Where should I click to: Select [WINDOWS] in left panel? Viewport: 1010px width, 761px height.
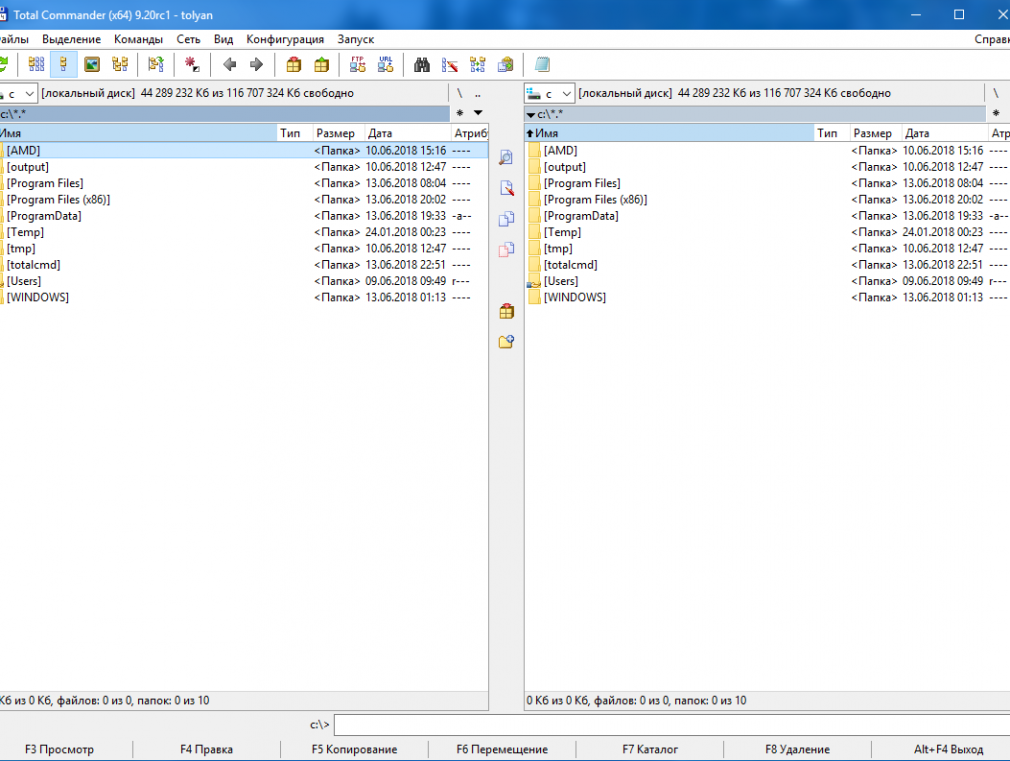244,298
